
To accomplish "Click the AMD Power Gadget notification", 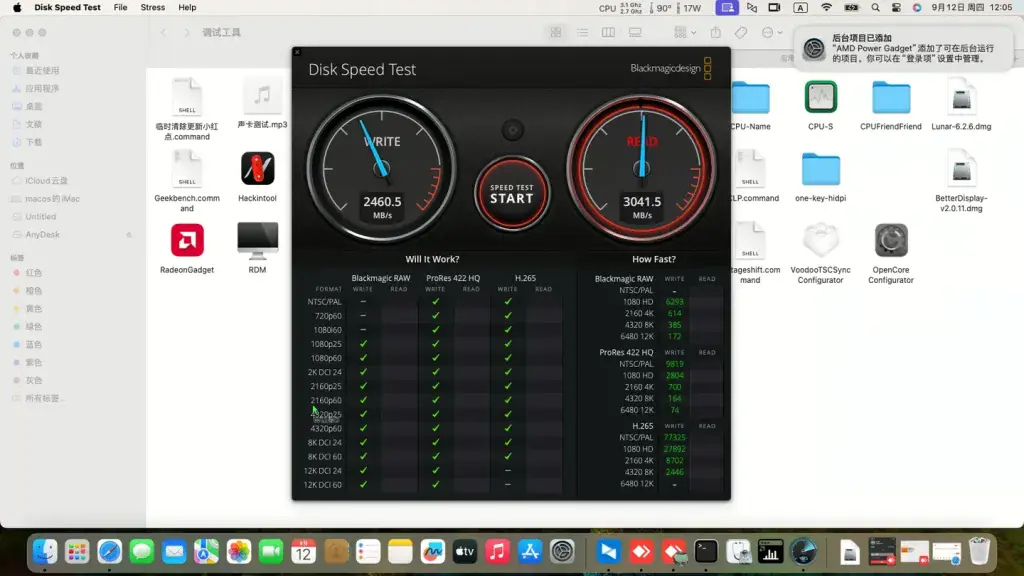I will (904, 48).
